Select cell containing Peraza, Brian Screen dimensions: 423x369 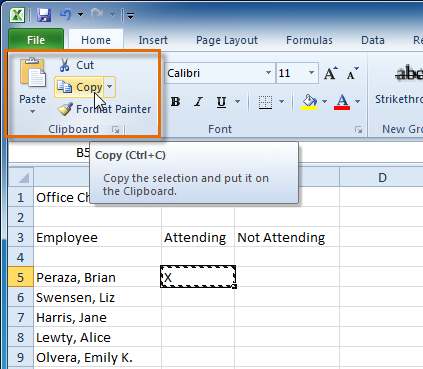97,277
